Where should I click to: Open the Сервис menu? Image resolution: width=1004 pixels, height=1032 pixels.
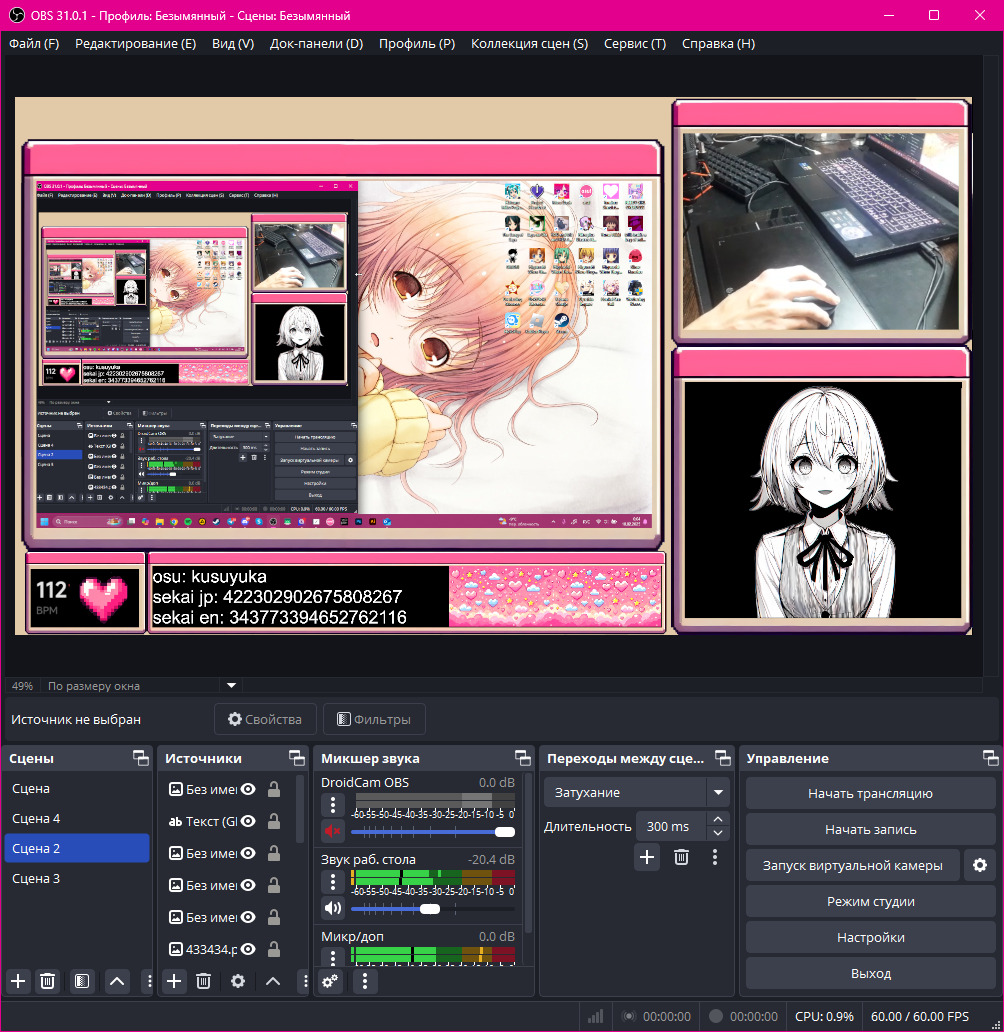635,43
